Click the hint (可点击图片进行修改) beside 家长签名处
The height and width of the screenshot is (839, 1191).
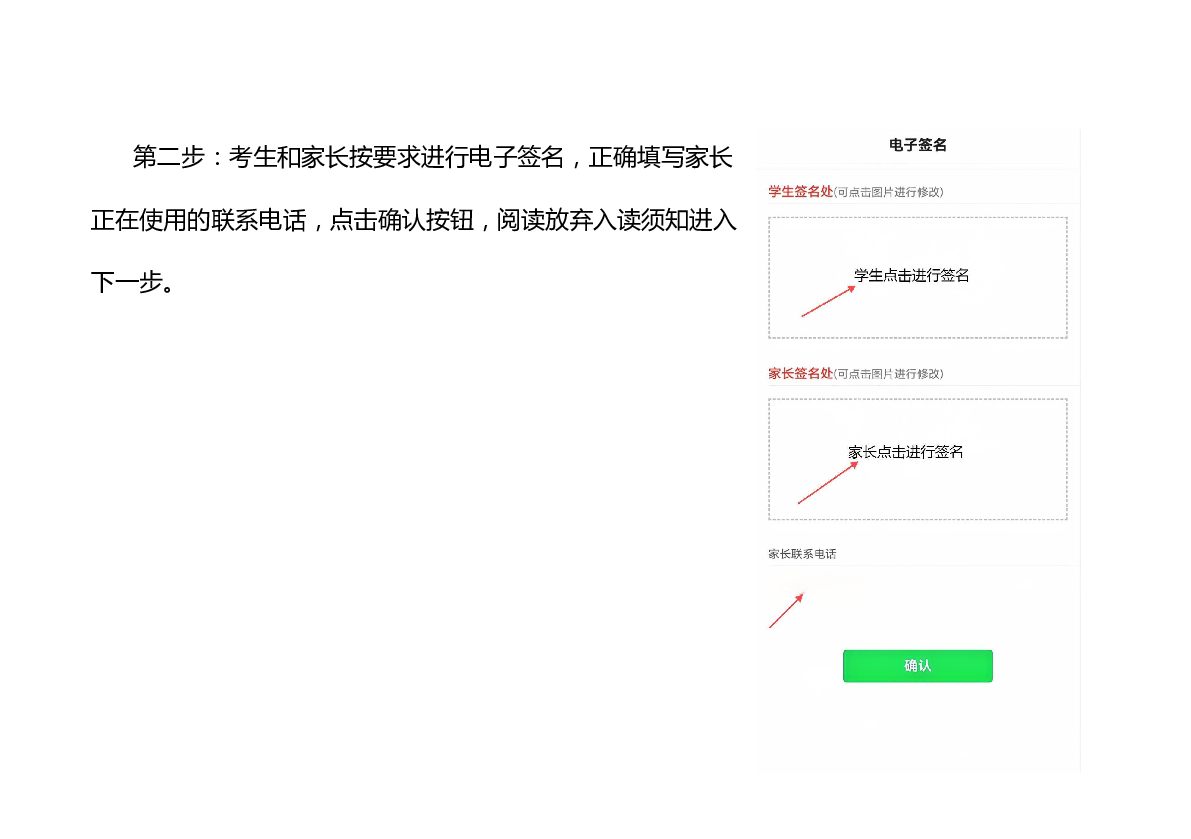point(888,374)
